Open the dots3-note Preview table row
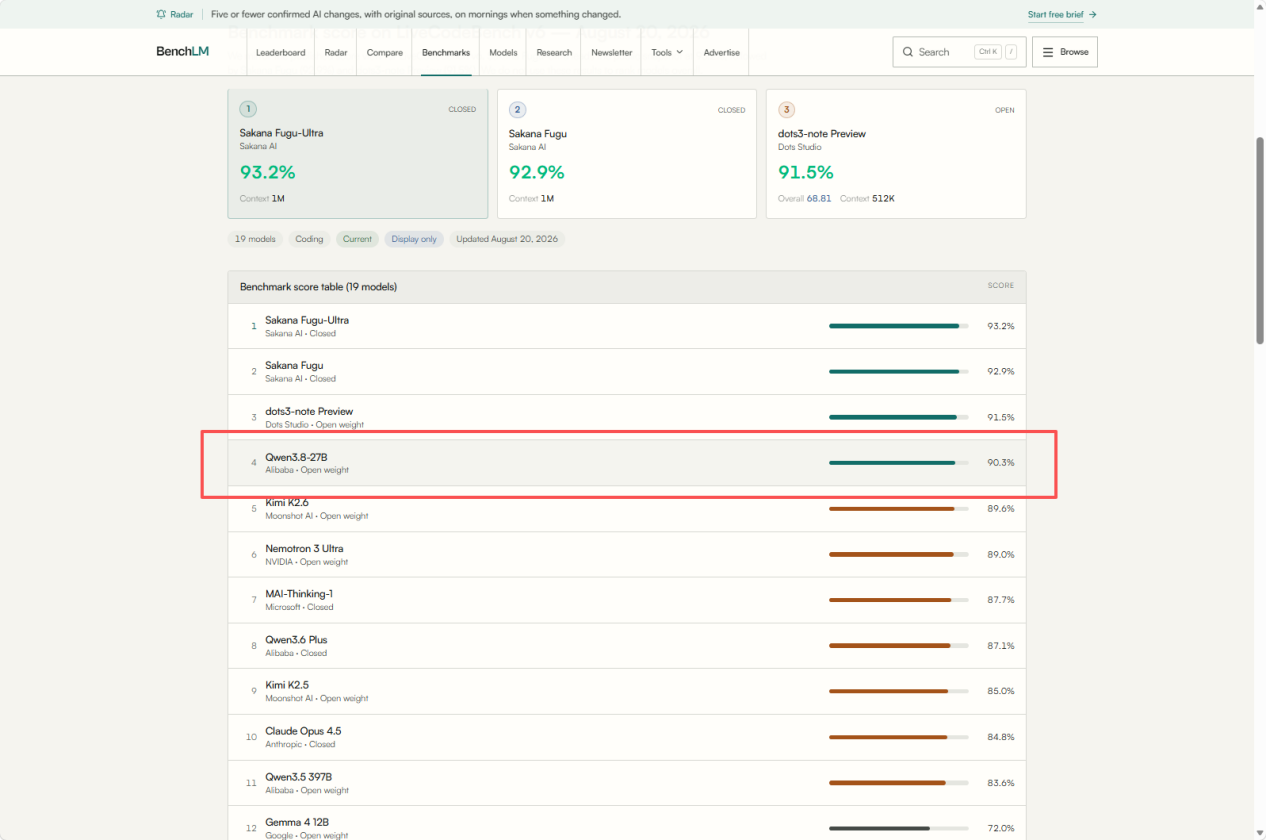 coord(627,417)
